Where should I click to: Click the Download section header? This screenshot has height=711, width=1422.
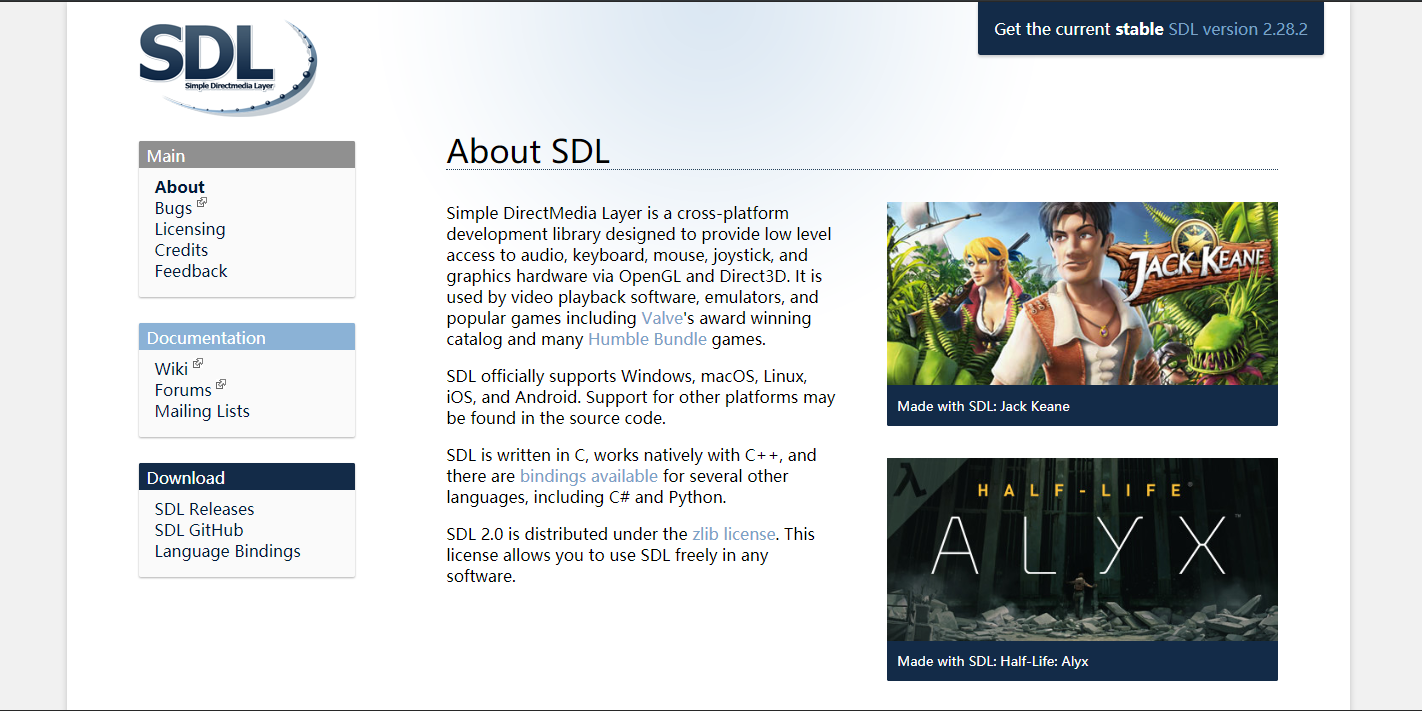tap(247, 477)
